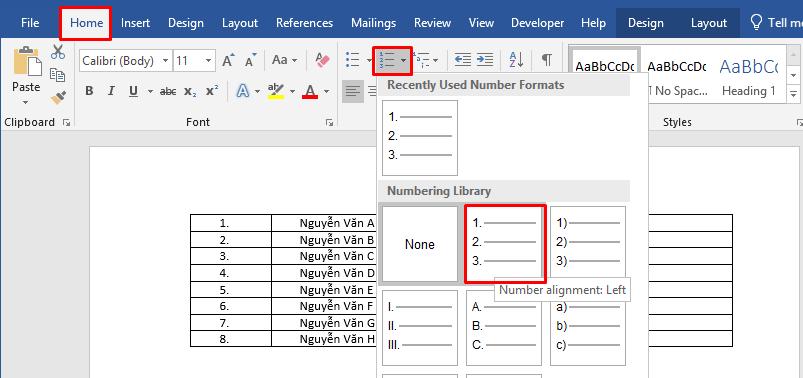803x378 pixels.
Task: Click the Bullets list icon
Action: tap(352, 60)
